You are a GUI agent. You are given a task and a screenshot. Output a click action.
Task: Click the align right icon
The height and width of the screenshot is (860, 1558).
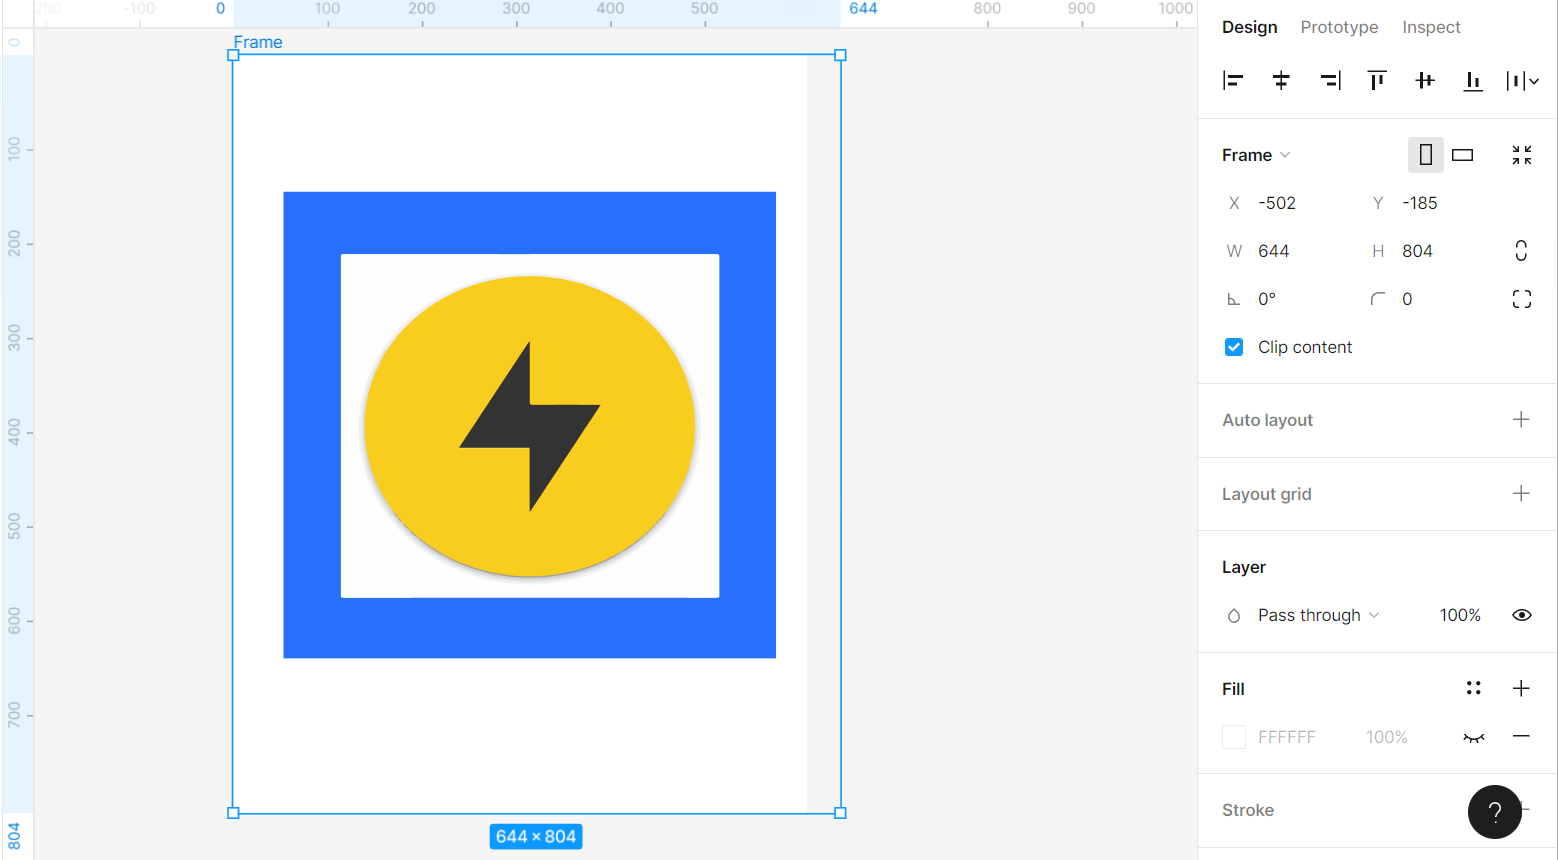[x=1329, y=81]
